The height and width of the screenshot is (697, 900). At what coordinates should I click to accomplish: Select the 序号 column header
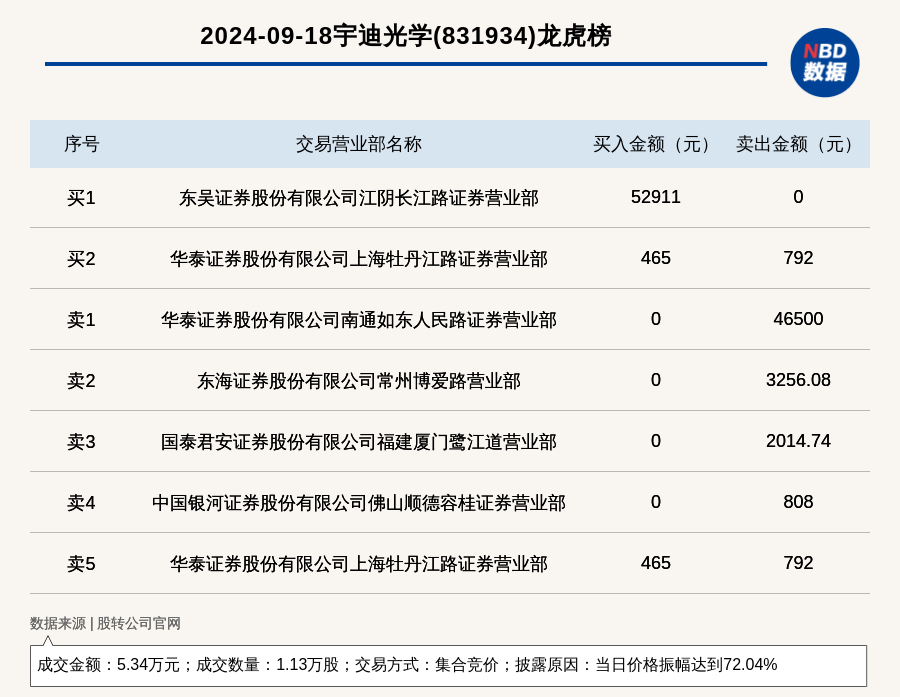click(81, 144)
